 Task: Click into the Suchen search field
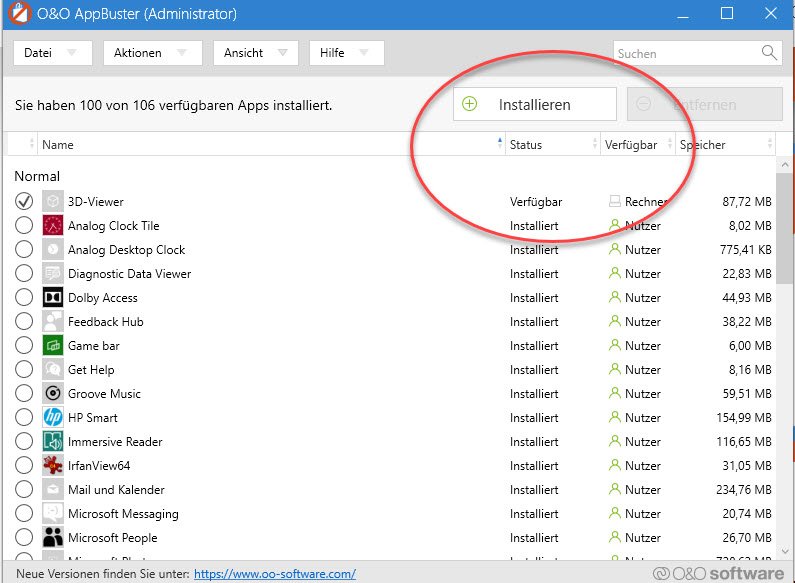pos(685,53)
